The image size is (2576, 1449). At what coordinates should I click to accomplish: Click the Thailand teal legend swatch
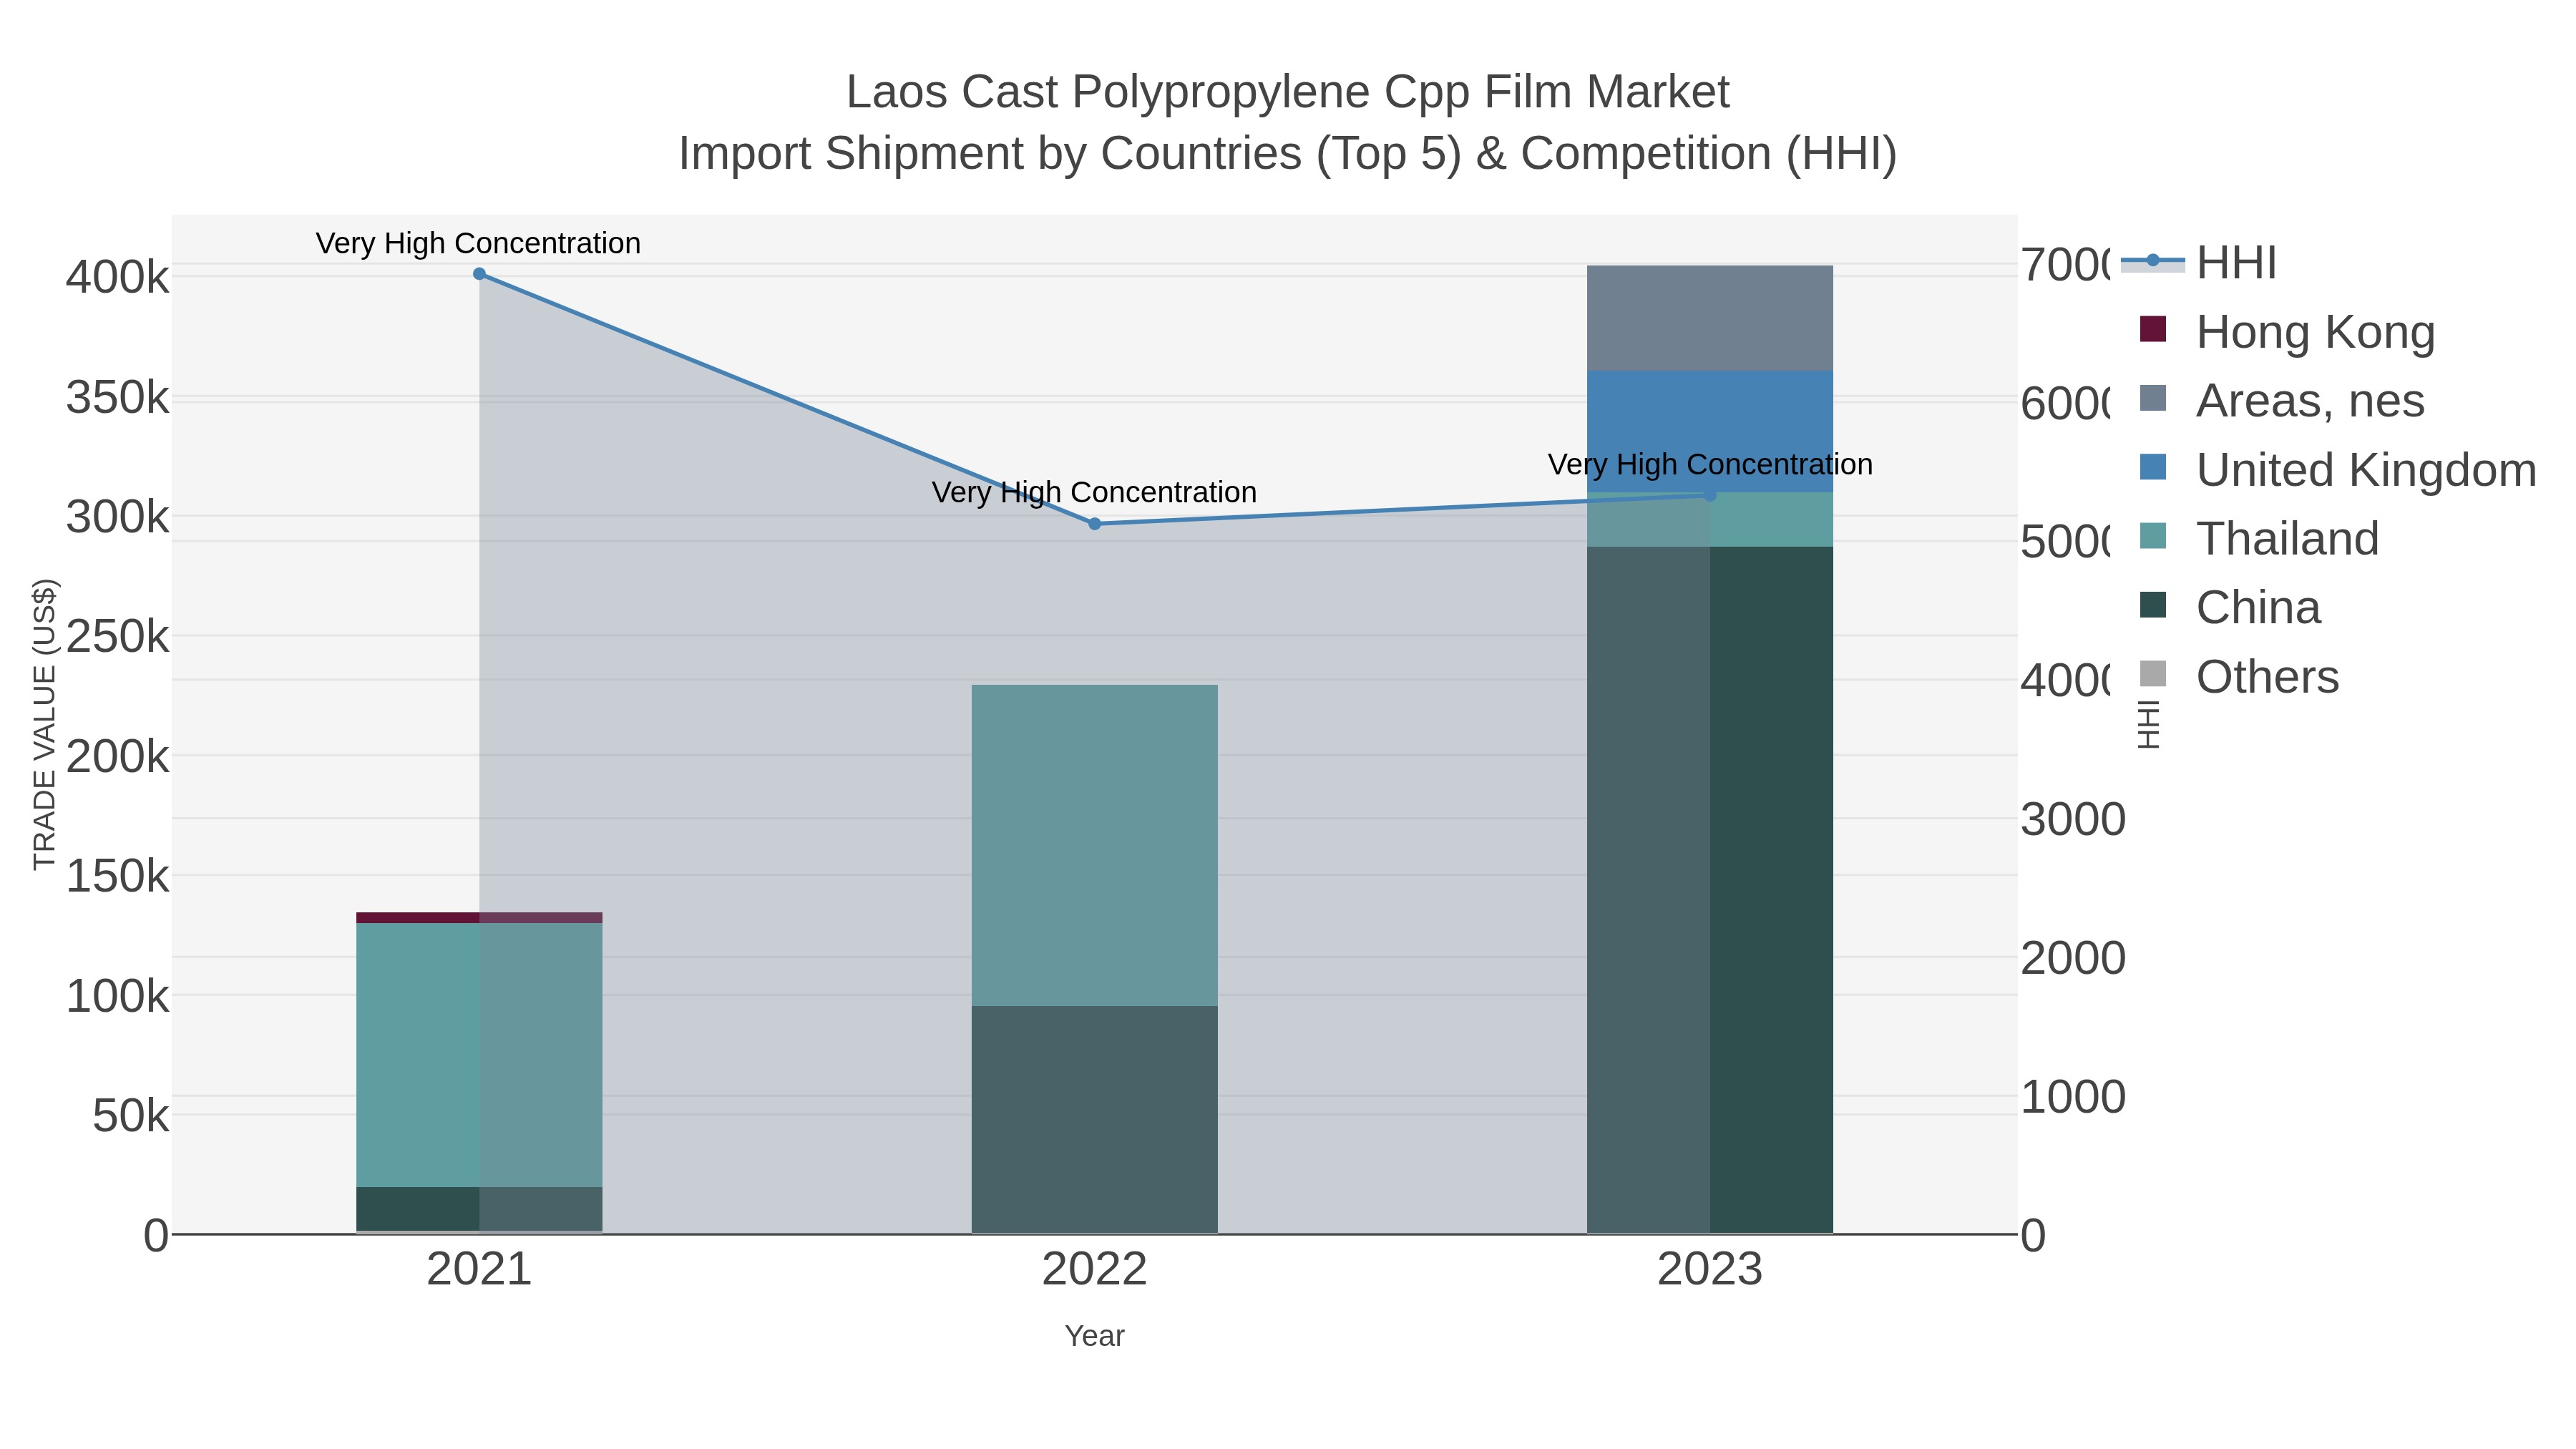[x=2153, y=536]
